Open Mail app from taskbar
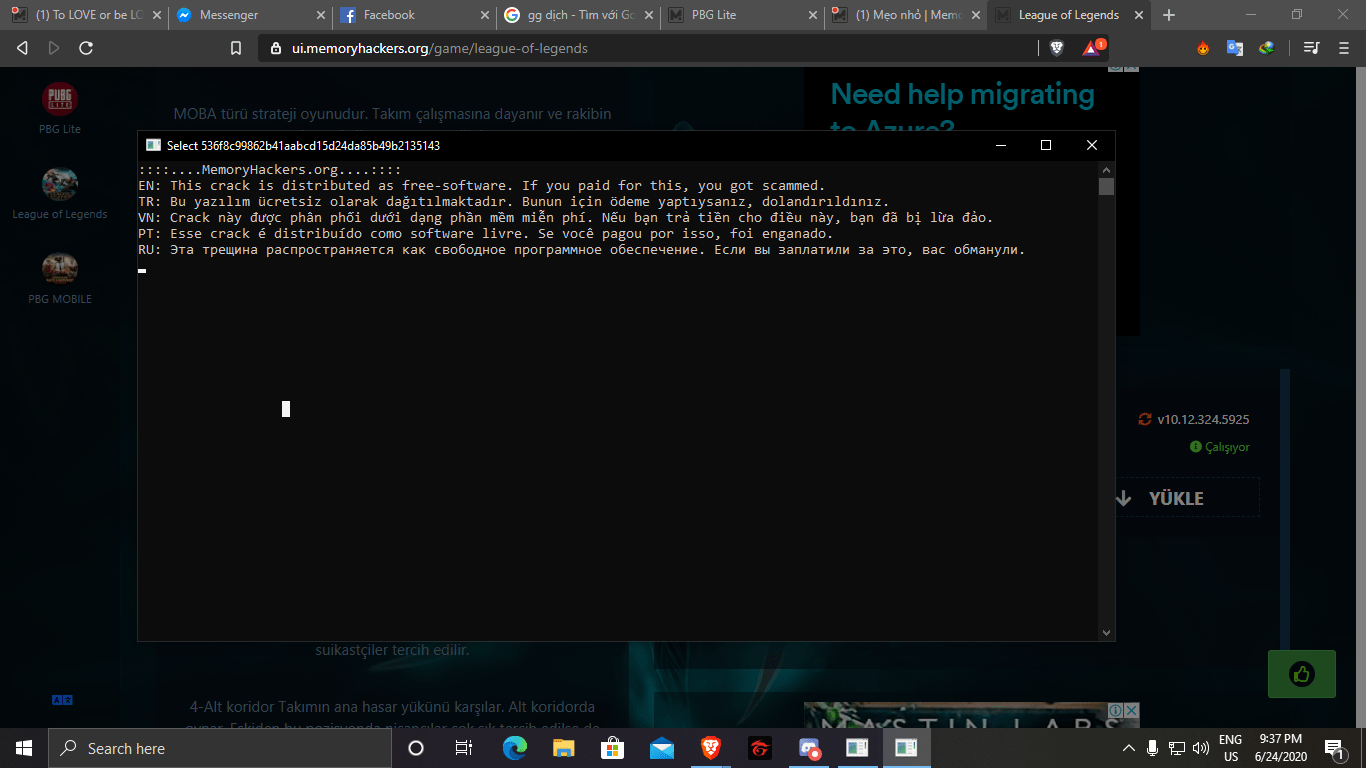 pos(661,748)
